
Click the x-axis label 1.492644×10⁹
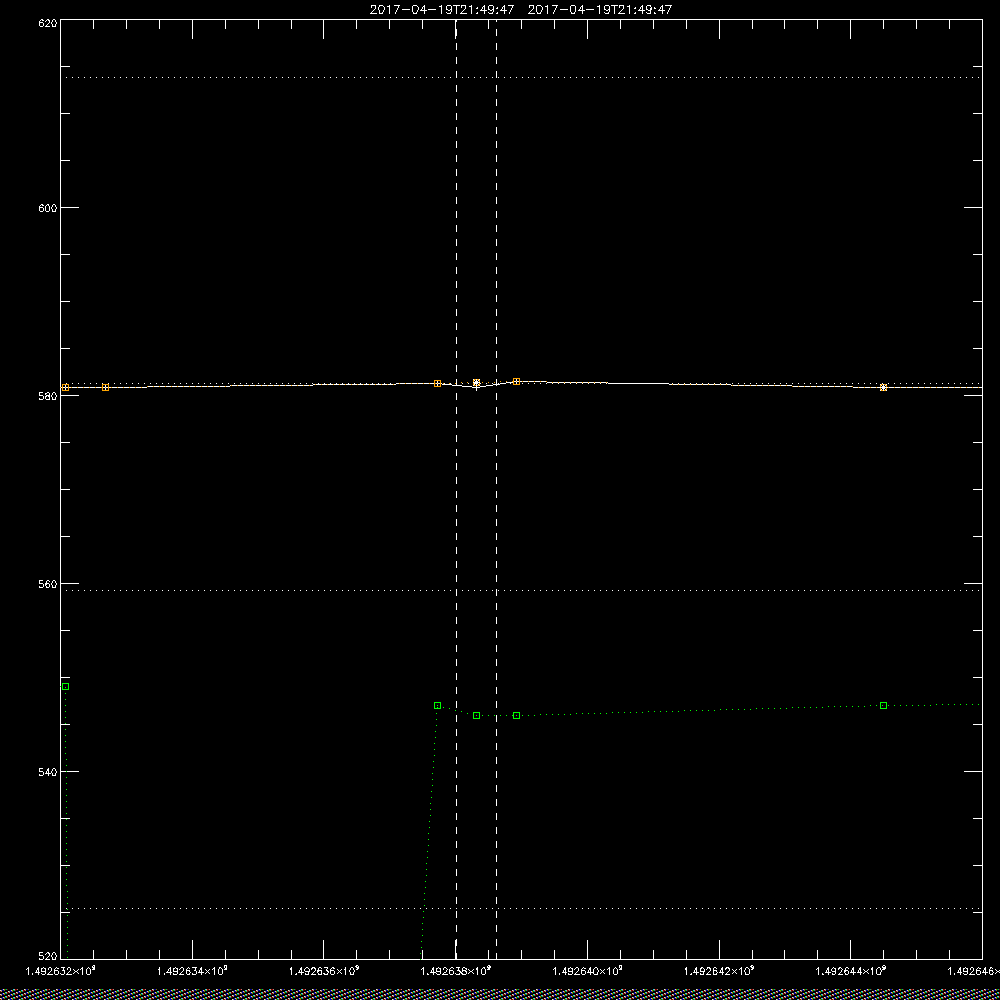851,971
